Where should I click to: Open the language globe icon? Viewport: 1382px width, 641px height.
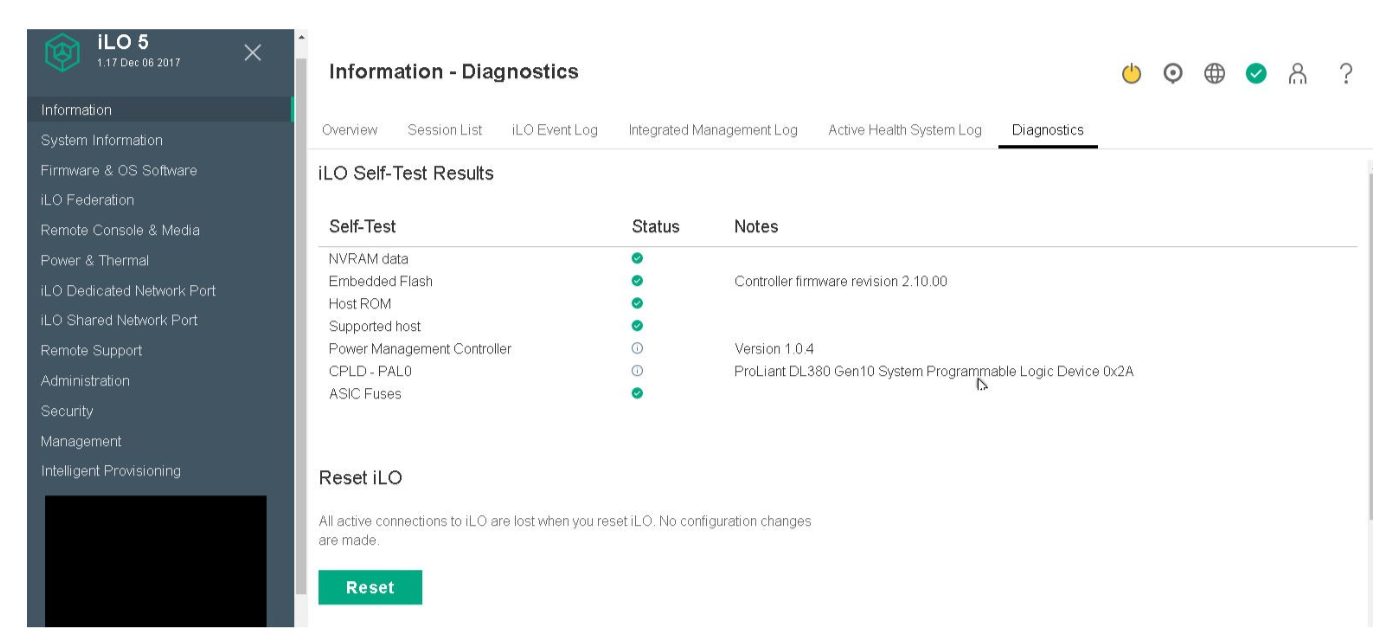point(1215,73)
